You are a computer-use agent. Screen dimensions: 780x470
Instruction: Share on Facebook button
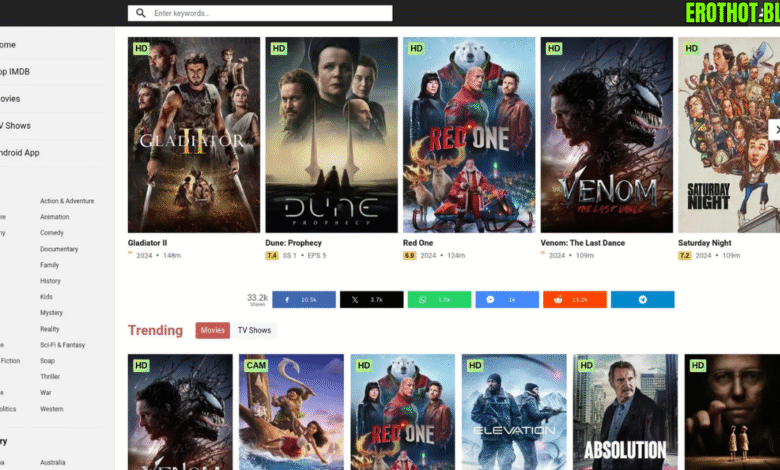(x=304, y=299)
